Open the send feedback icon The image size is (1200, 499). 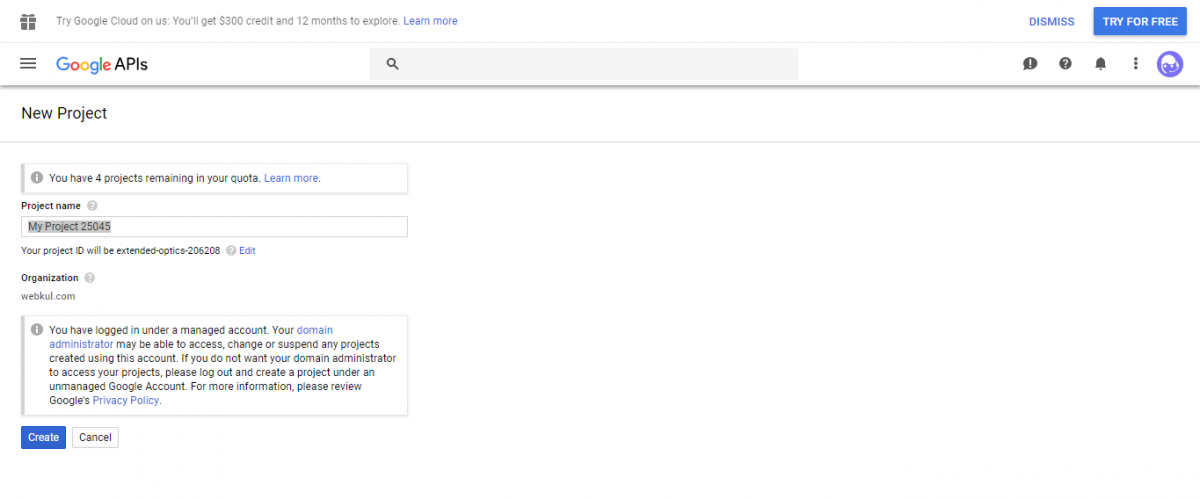pyautogui.click(x=1030, y=64)
